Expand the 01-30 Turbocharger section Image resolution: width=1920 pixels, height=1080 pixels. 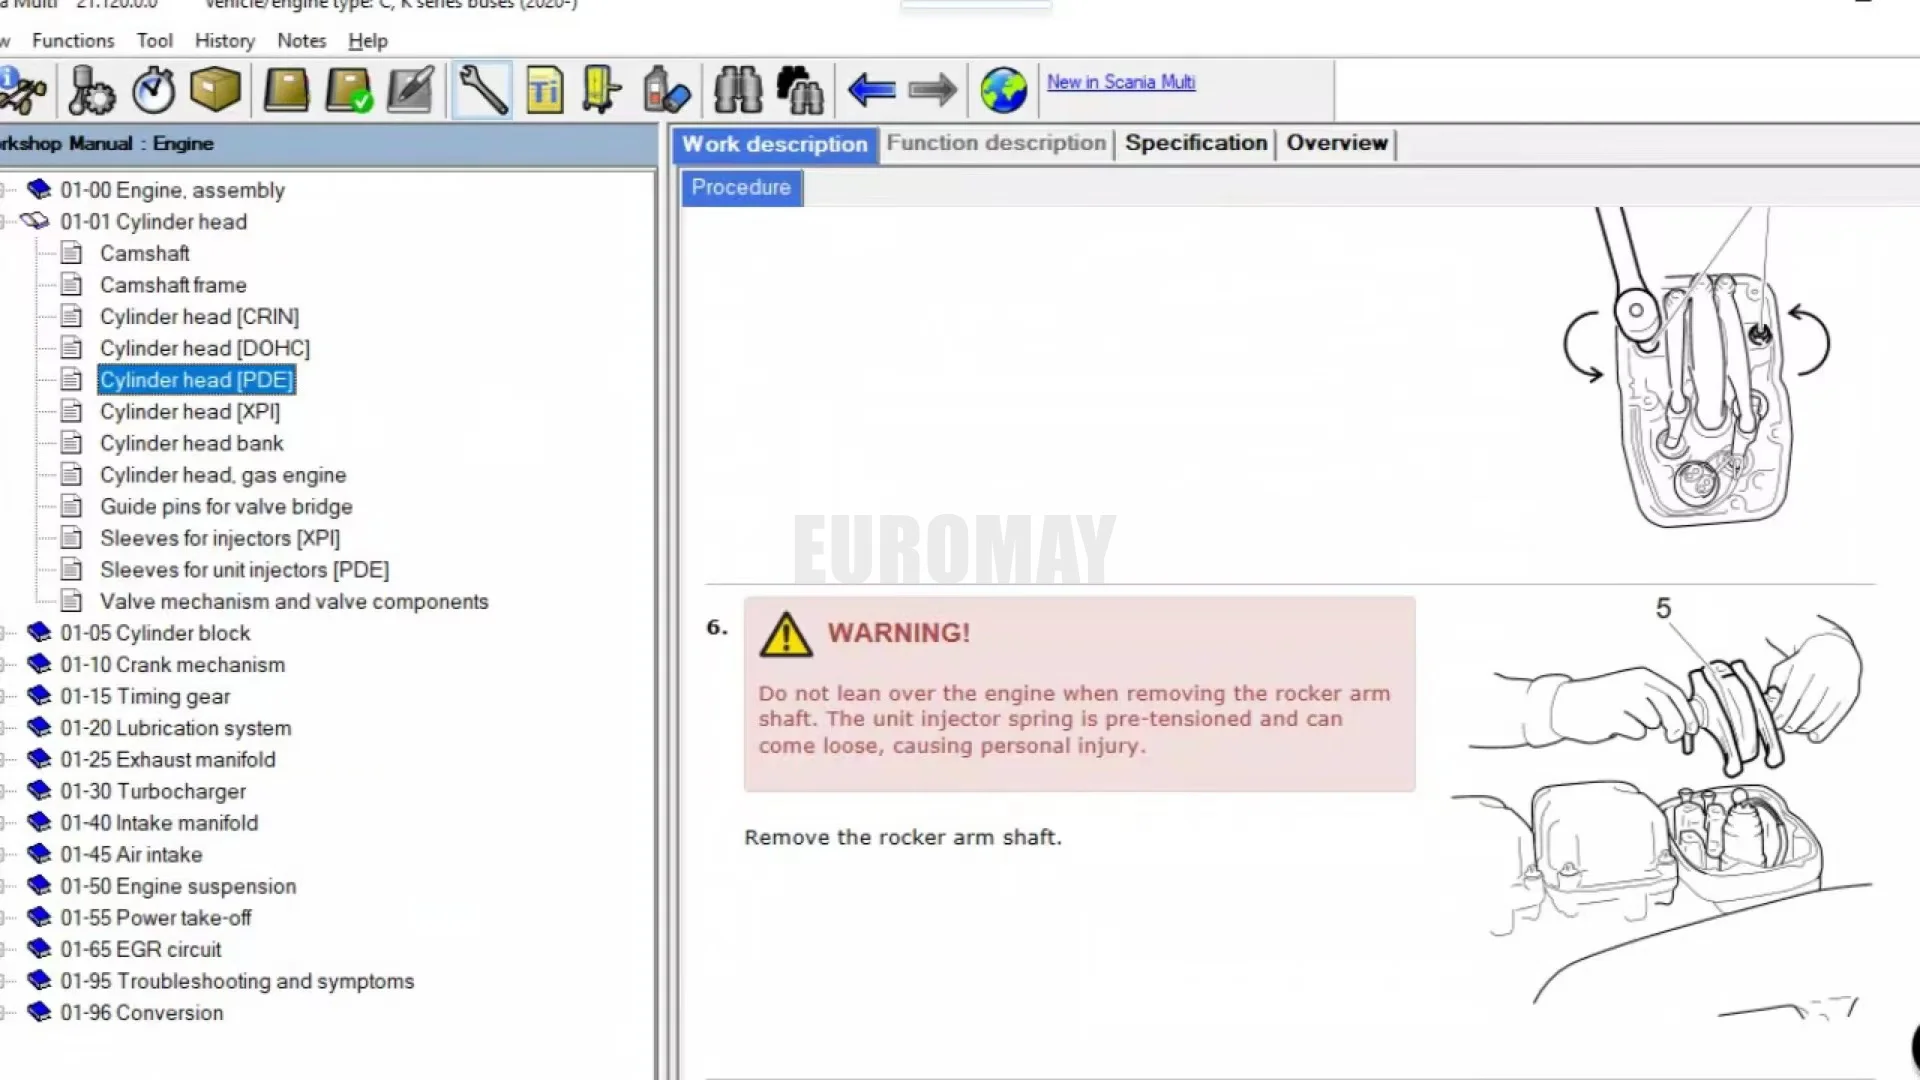pos(5,790)
